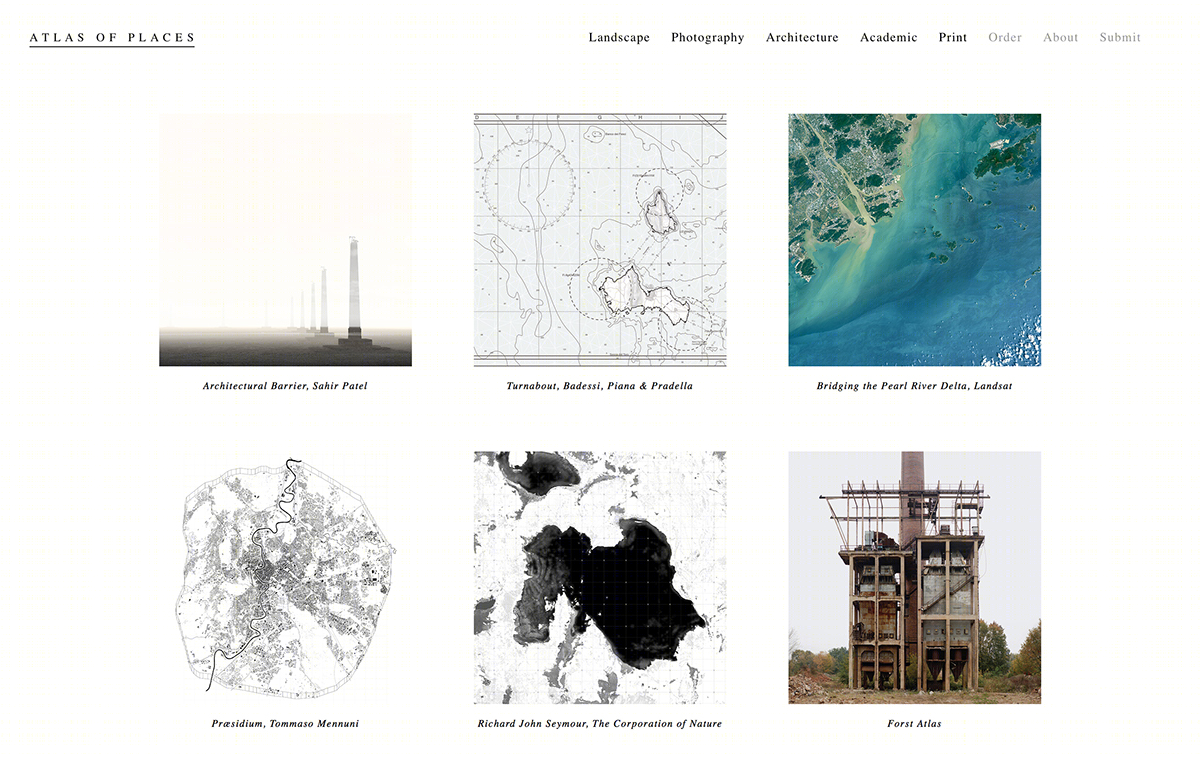Click caption 'Richard John Seymour, The Corporation of Nature'
The width and height of the screenshot is (1200, 758).
tap(600, 724)
